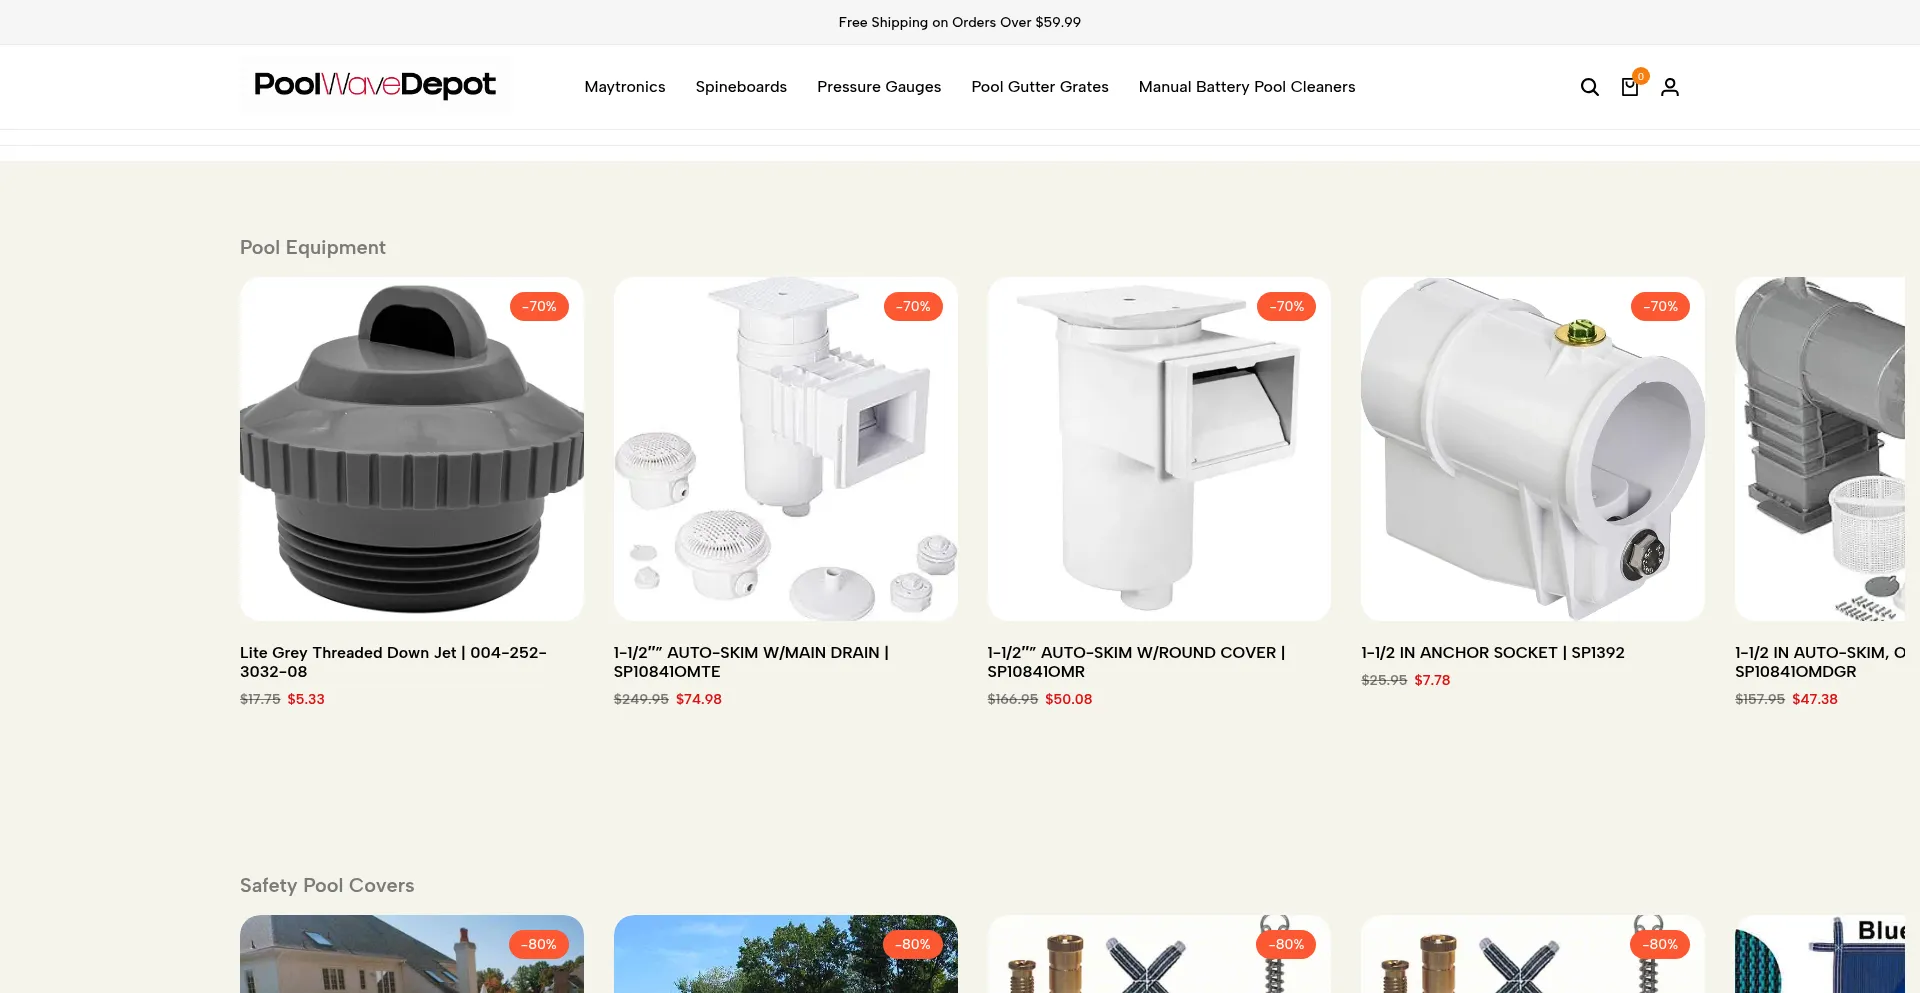The height and width of the screenshot is (993, 1920).
Task: Open the user account icon
Action: pos(1670,87)
